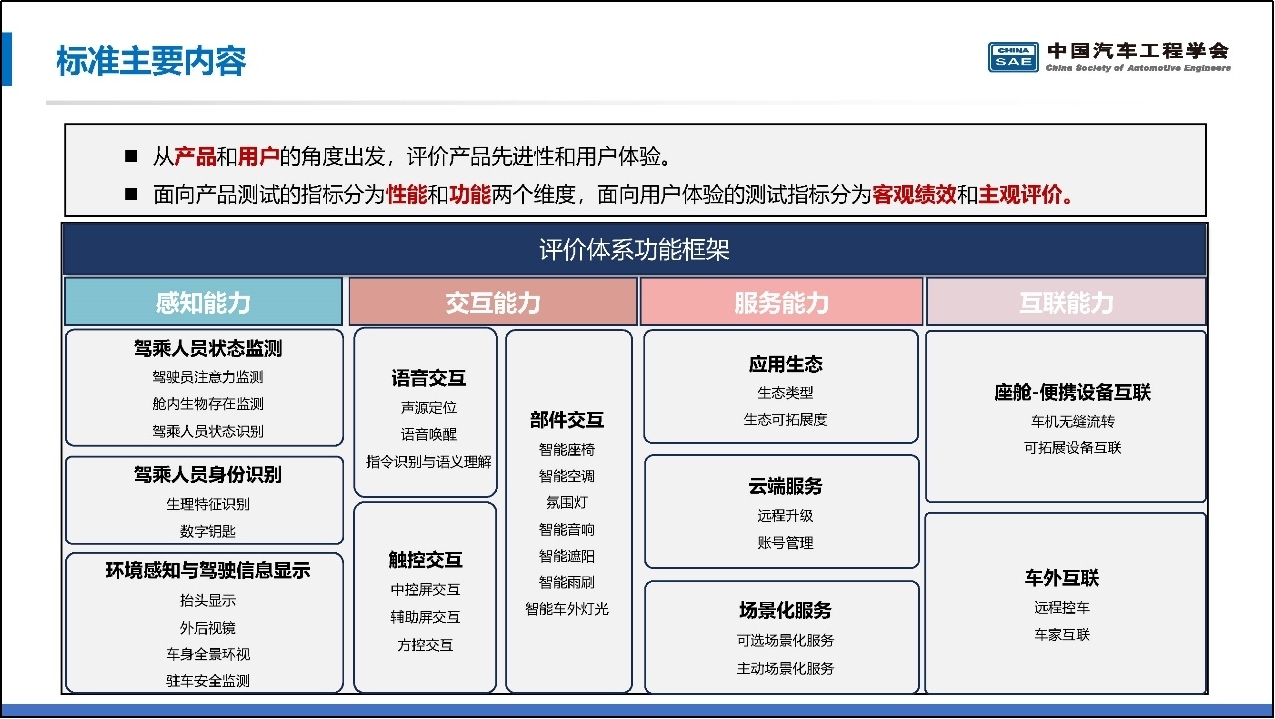Select the 评价体系功能框架 header bar
This screenshot has height=719, width=1275.
click(634, 250)
